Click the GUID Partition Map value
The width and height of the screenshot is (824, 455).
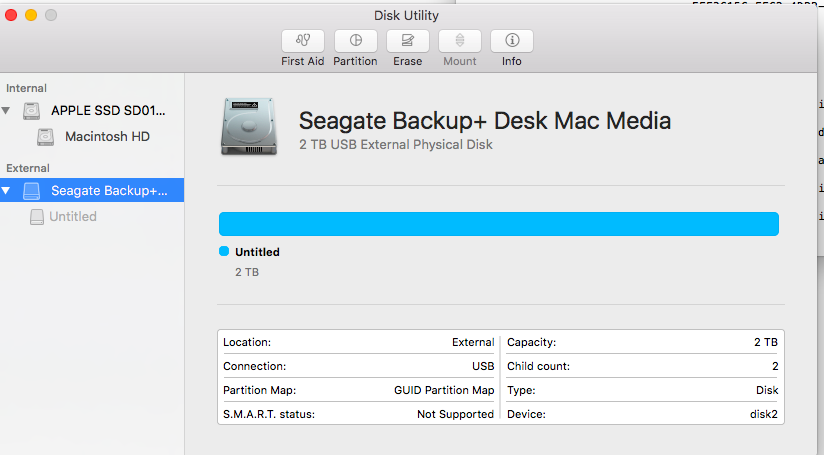(x=444, y=390)
